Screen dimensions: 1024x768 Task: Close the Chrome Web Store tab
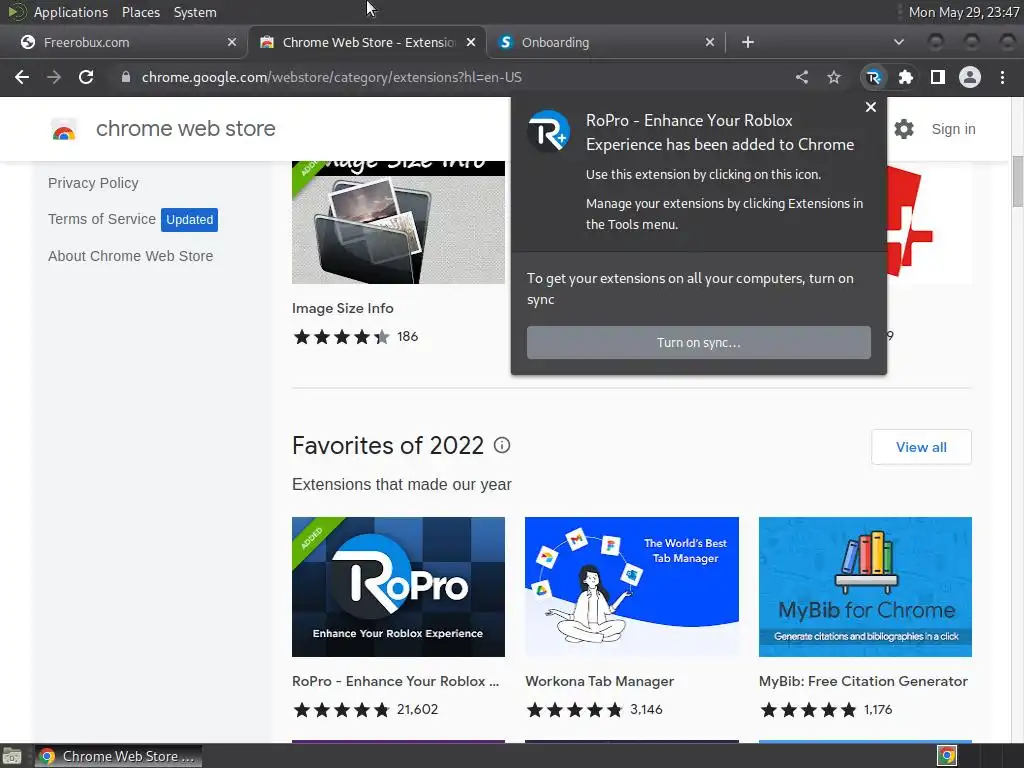[x=471, y=42]
